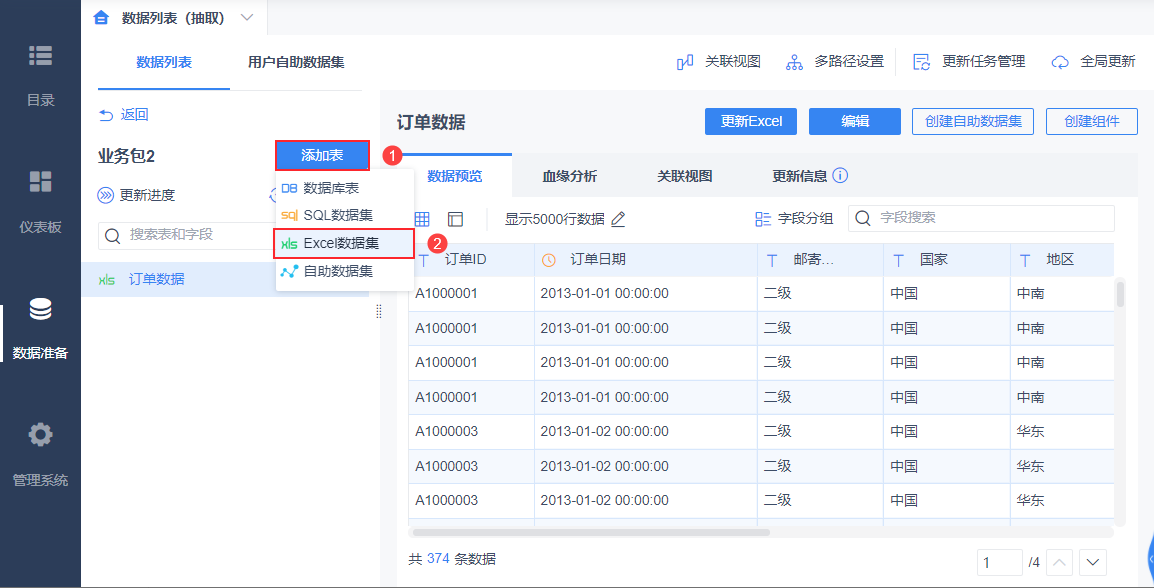Click the info icon next to 更新信息
1154x588 pixels.
(x=841, y=176)
